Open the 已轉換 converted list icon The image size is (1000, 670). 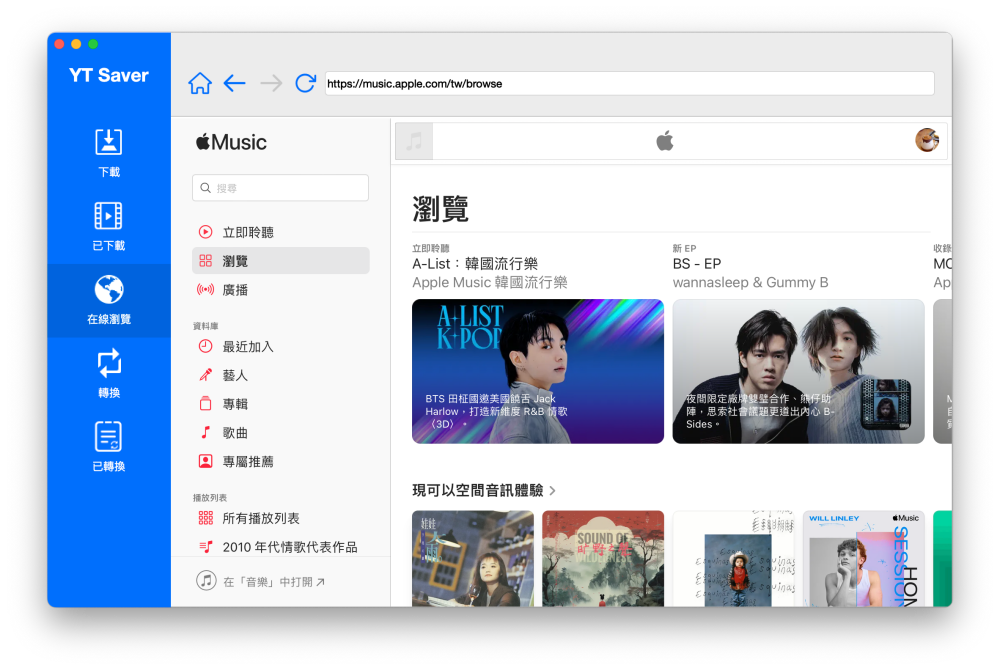[x=108, y=437]
